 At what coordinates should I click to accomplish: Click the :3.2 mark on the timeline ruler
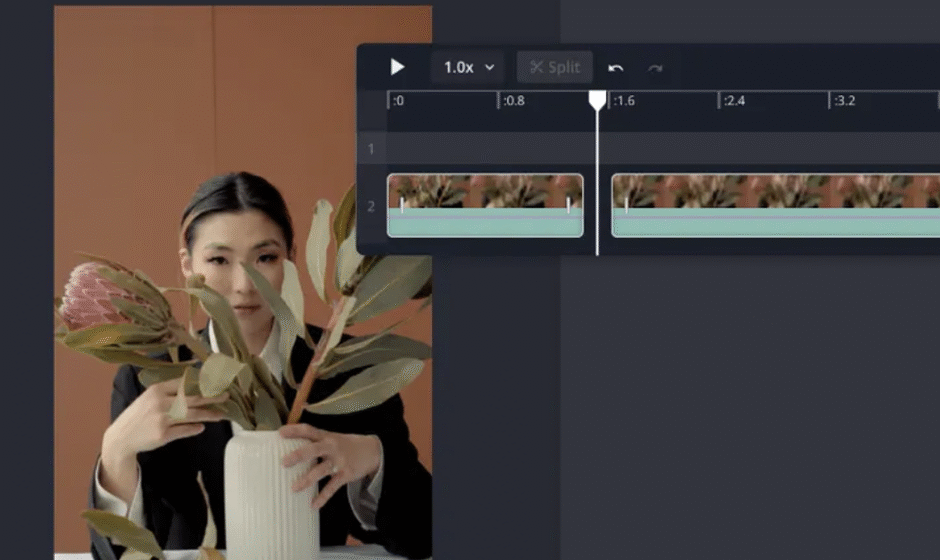[x=845, y=101]
